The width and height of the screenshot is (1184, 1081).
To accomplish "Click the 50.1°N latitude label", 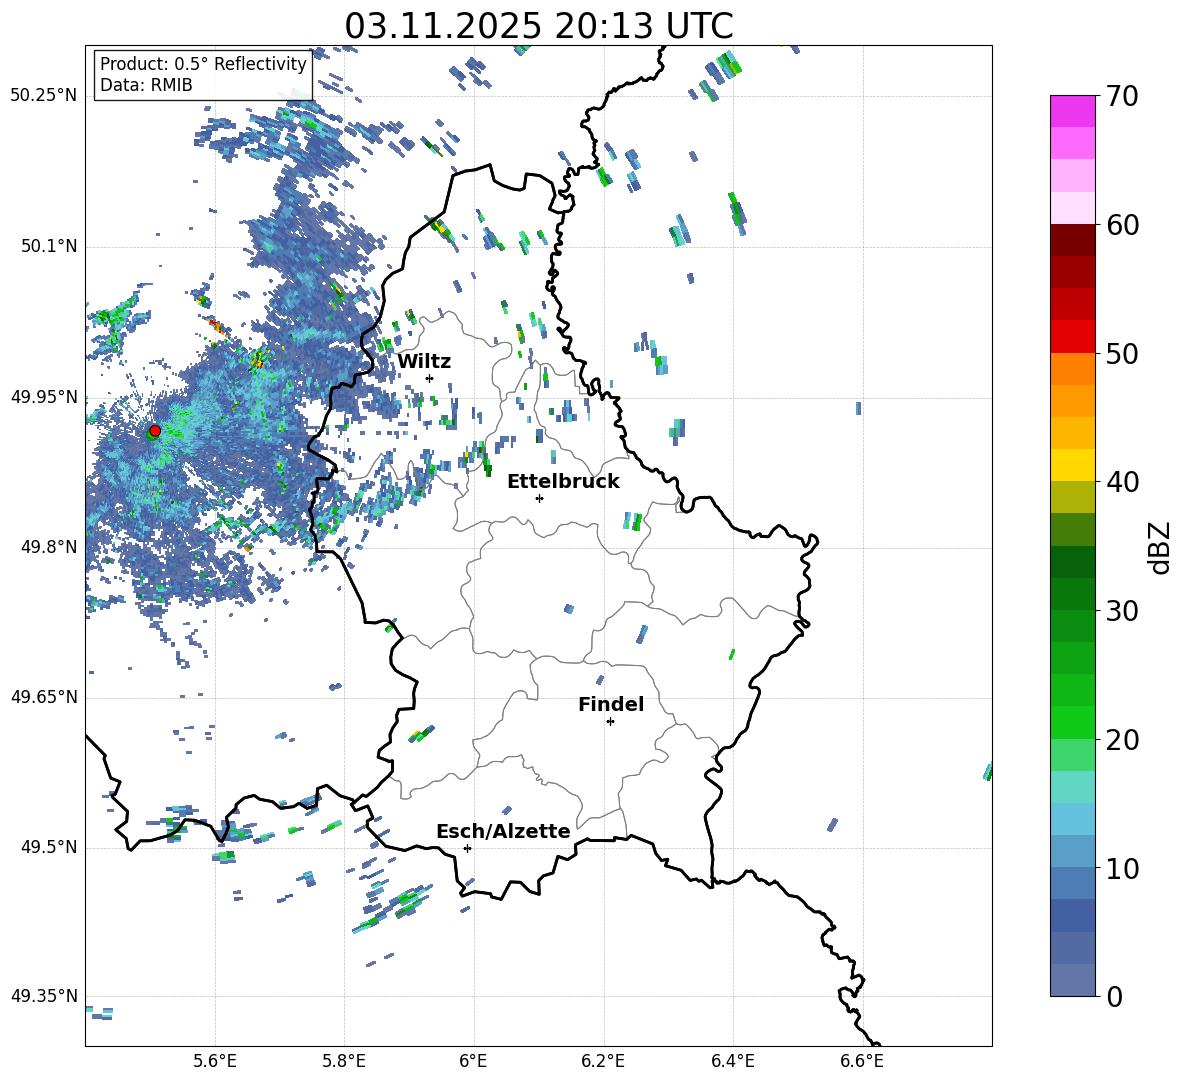I will (49, 246).
